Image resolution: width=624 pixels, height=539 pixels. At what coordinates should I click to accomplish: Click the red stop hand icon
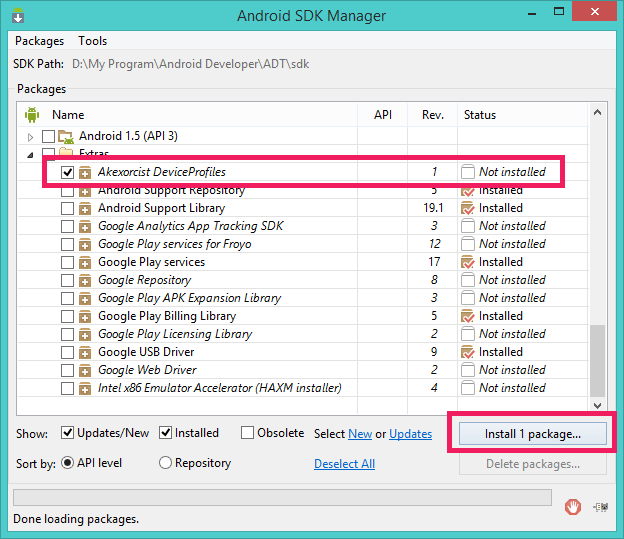click(x=573, y=507)
